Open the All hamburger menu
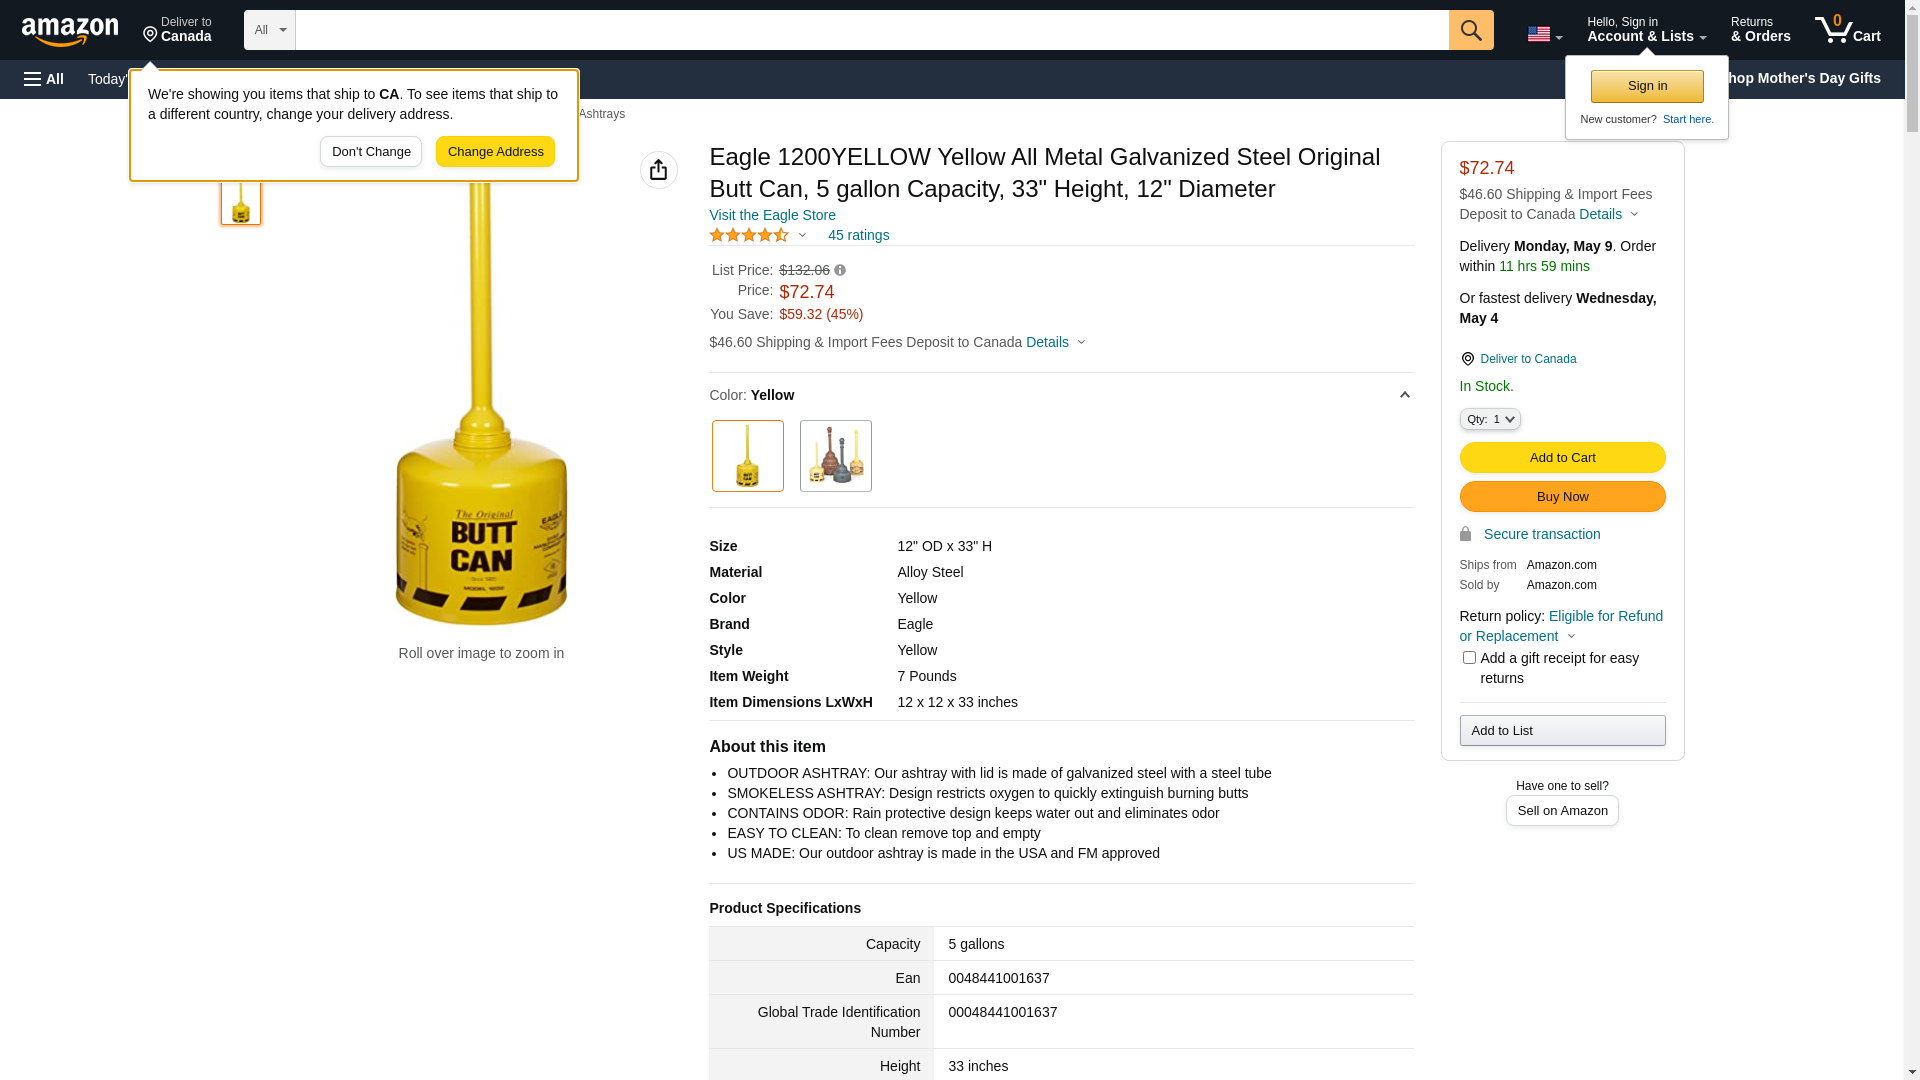This screenshot has width=1920, height=1080. (44, 79)
